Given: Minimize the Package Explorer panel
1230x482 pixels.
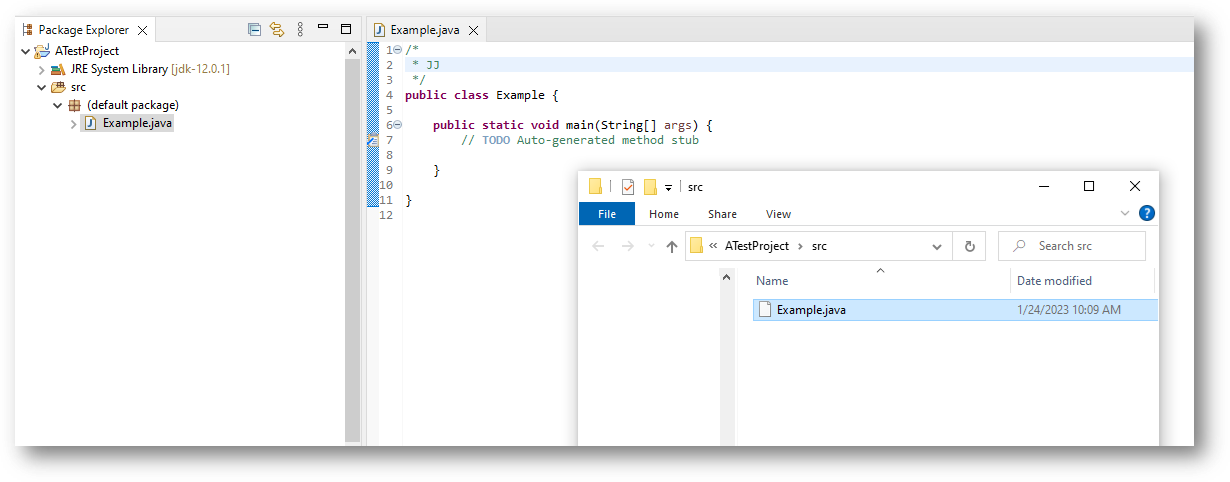Looking at the screenshot, I should [324, 30].
